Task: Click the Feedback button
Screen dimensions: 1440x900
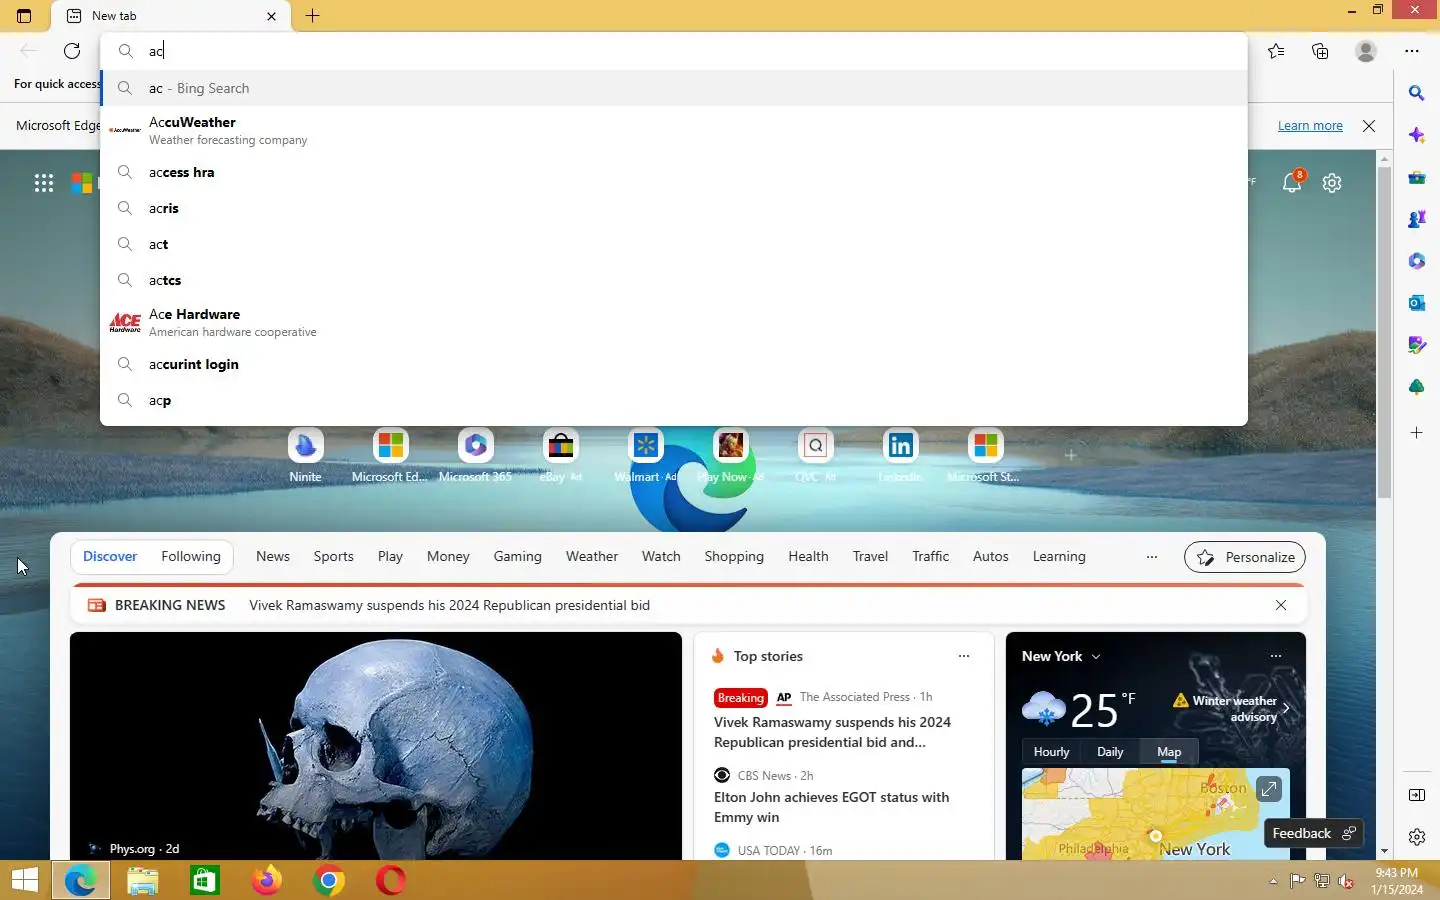Action: click(x=1312, y=833)
